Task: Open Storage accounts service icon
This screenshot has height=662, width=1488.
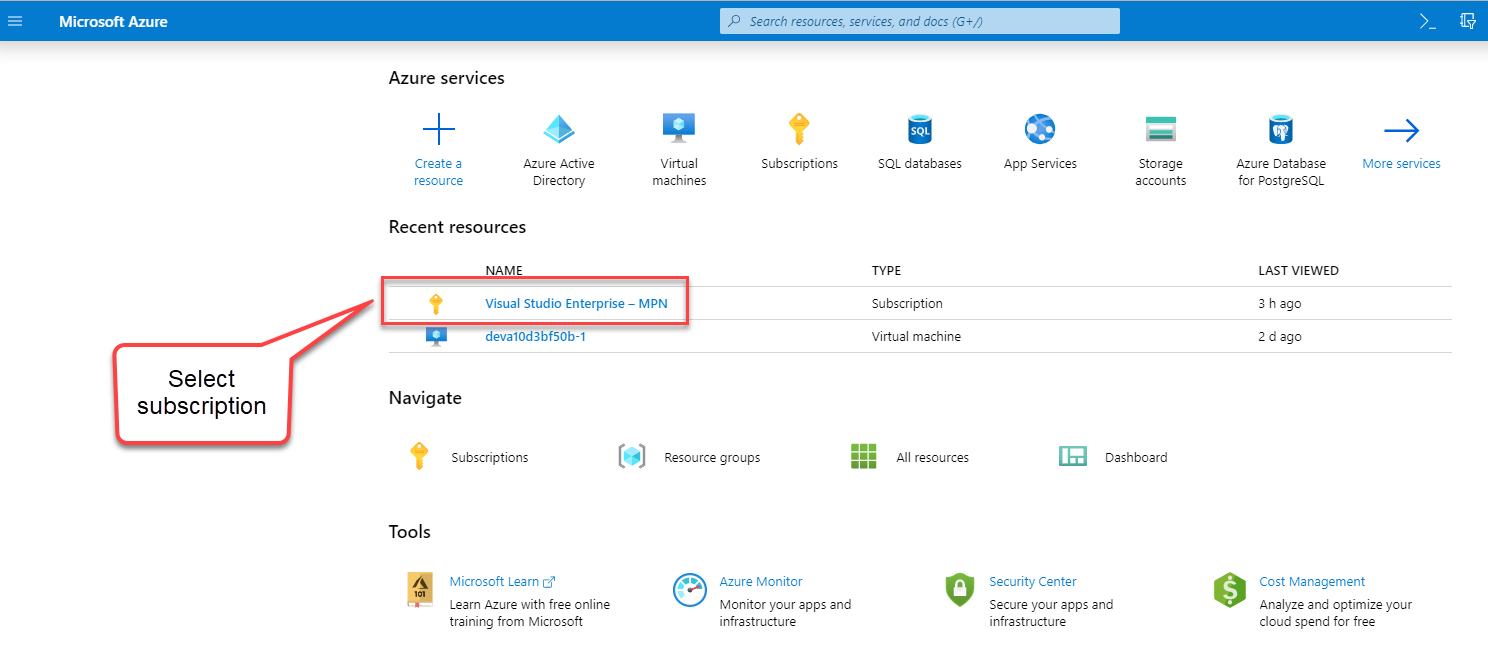Action: tap(1161, 129)
